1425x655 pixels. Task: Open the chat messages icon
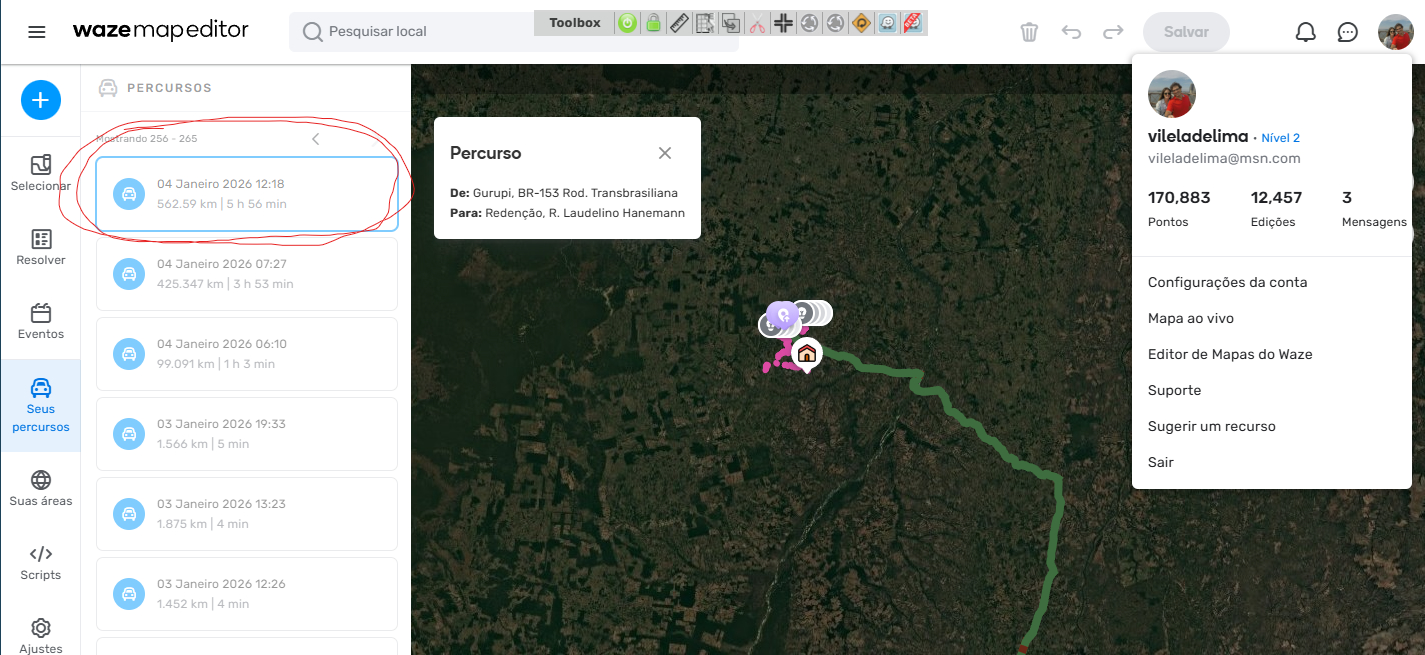[1348, 32]
